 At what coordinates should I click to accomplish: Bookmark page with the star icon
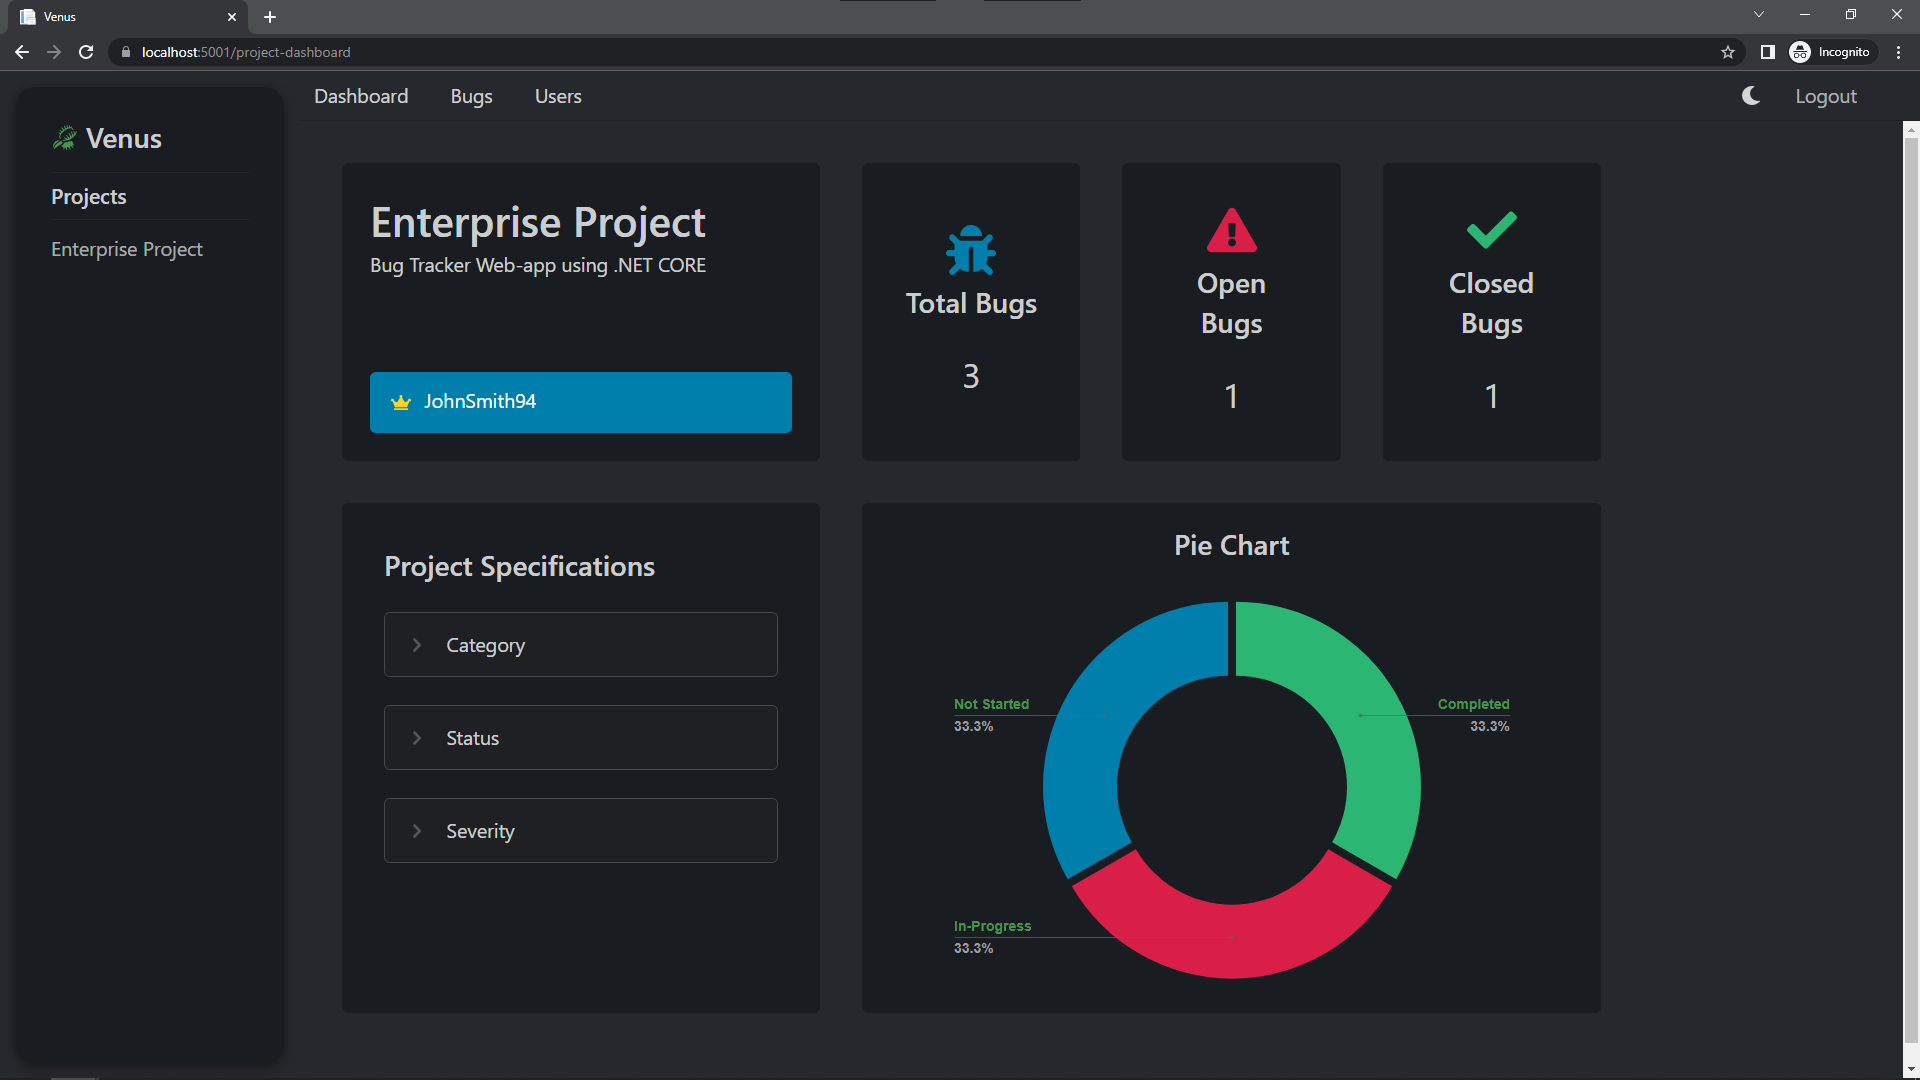[x=1727, y=52]
